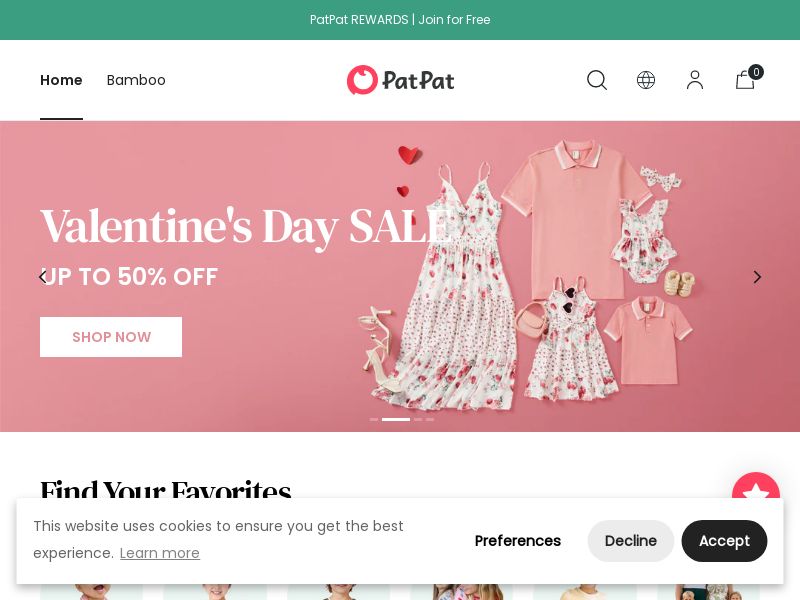
Task: Open the globe language selector icon
Action: (x=645, y=80)
